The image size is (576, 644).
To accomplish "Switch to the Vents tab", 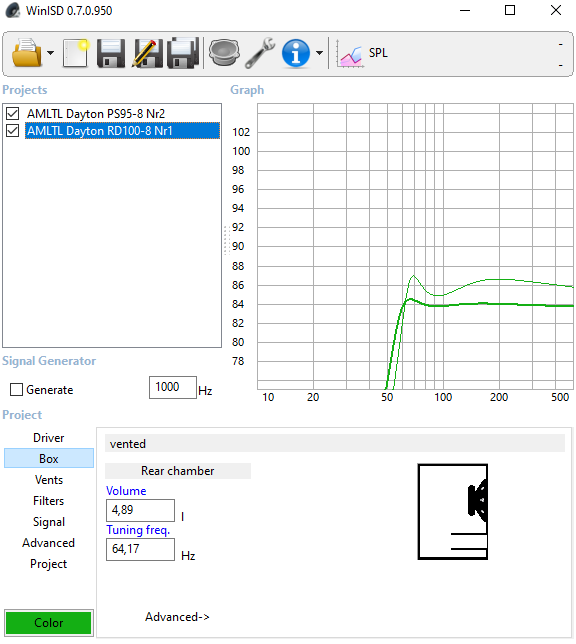I will click(x=49, y=480).
